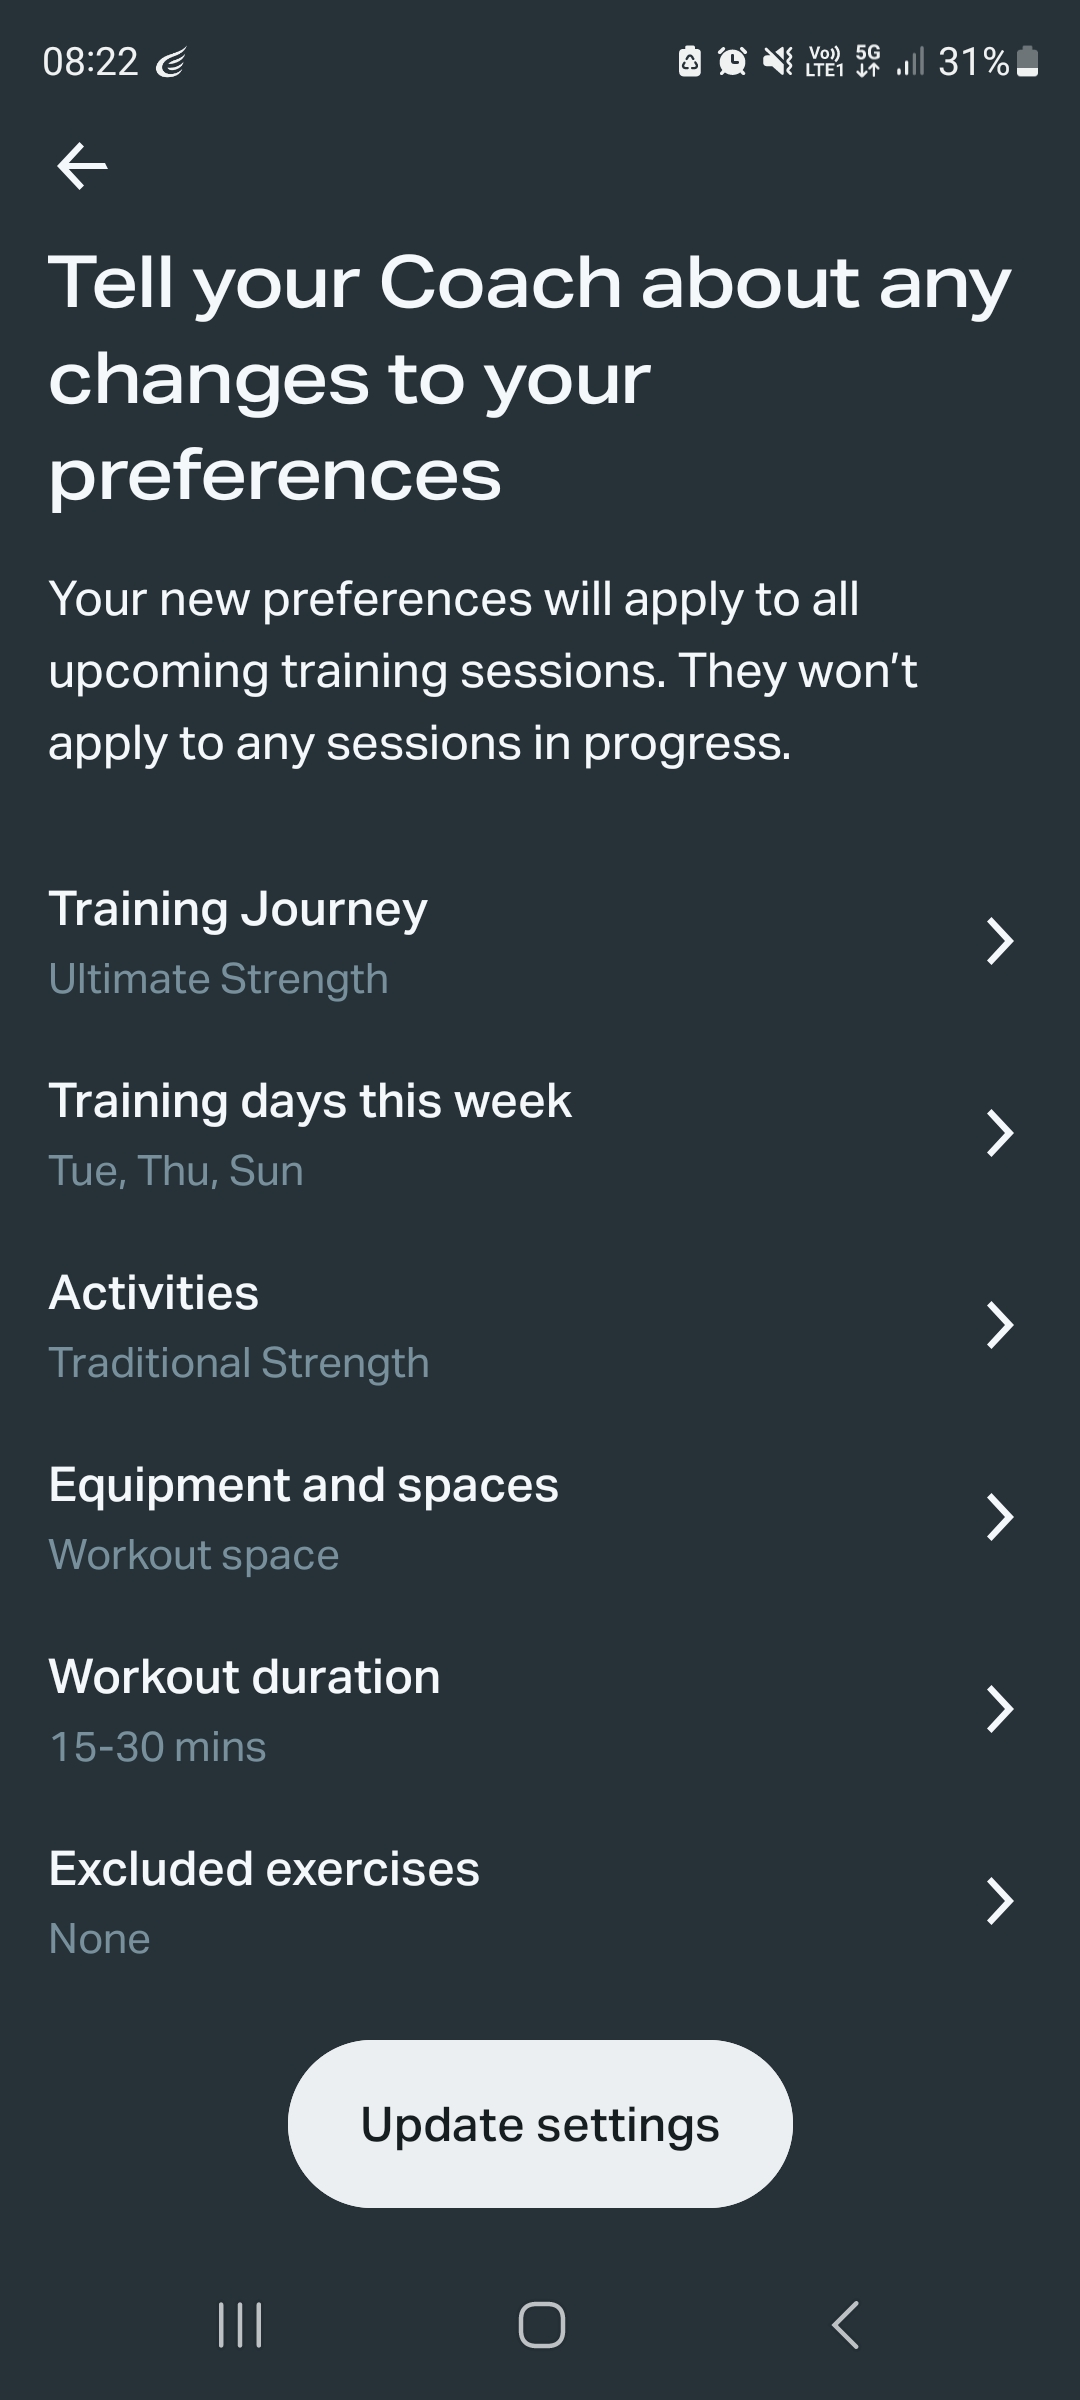1080x2400 pixels.
Task: Tap the muted sound status icon
Action: (x=778, y=62)
